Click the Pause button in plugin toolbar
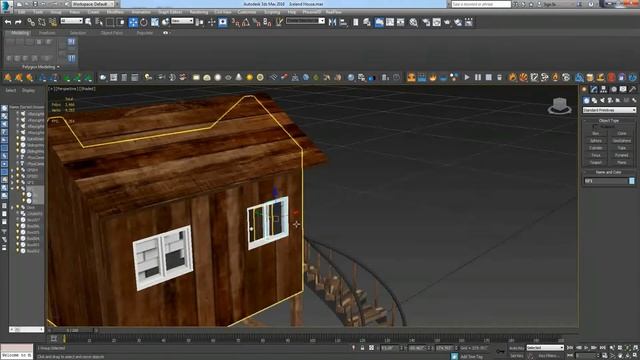 (478, 77)
